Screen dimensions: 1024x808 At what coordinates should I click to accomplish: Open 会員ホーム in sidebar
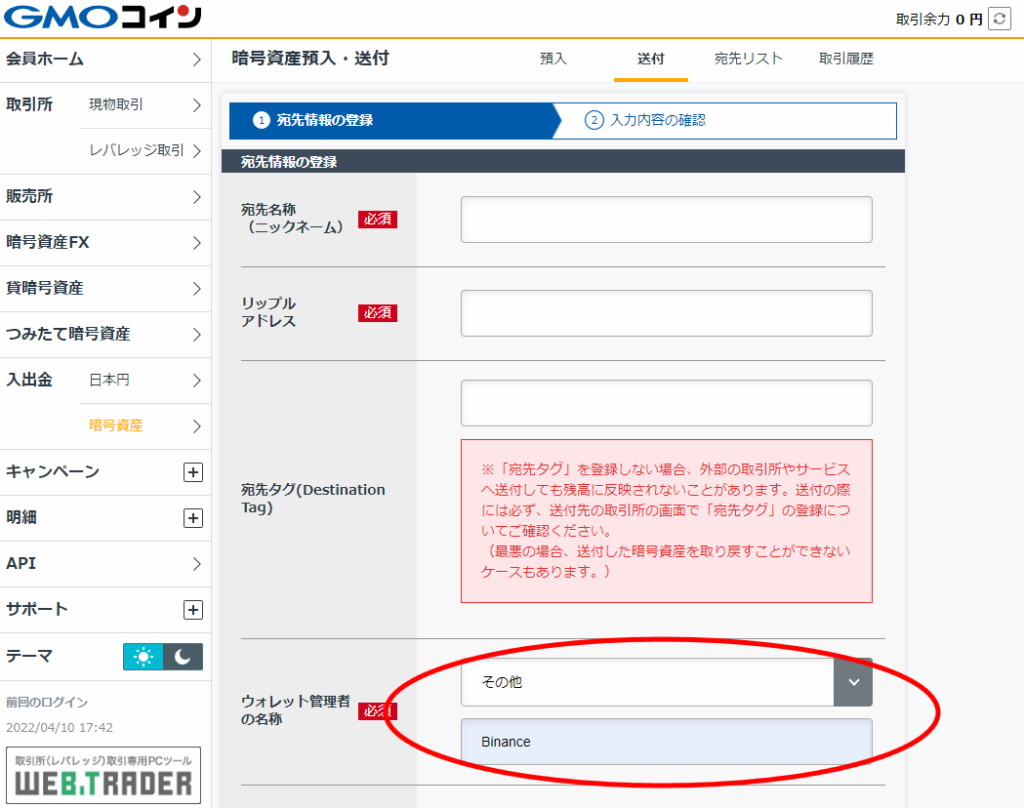click(105, 59)
